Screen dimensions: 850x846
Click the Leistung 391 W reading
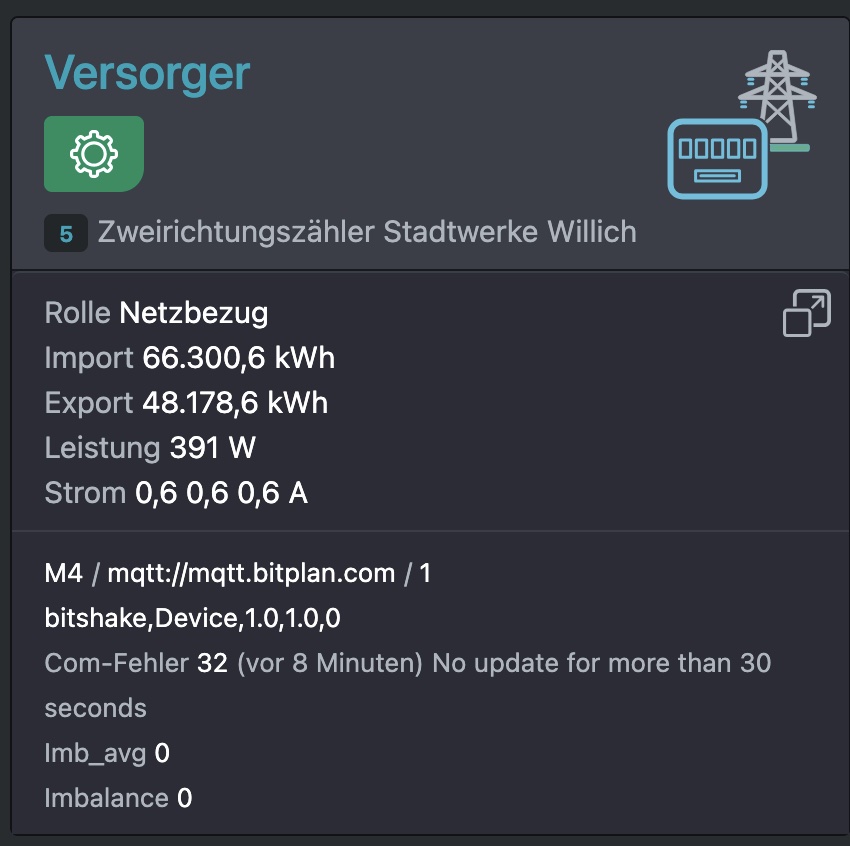(x=150, y=448)
